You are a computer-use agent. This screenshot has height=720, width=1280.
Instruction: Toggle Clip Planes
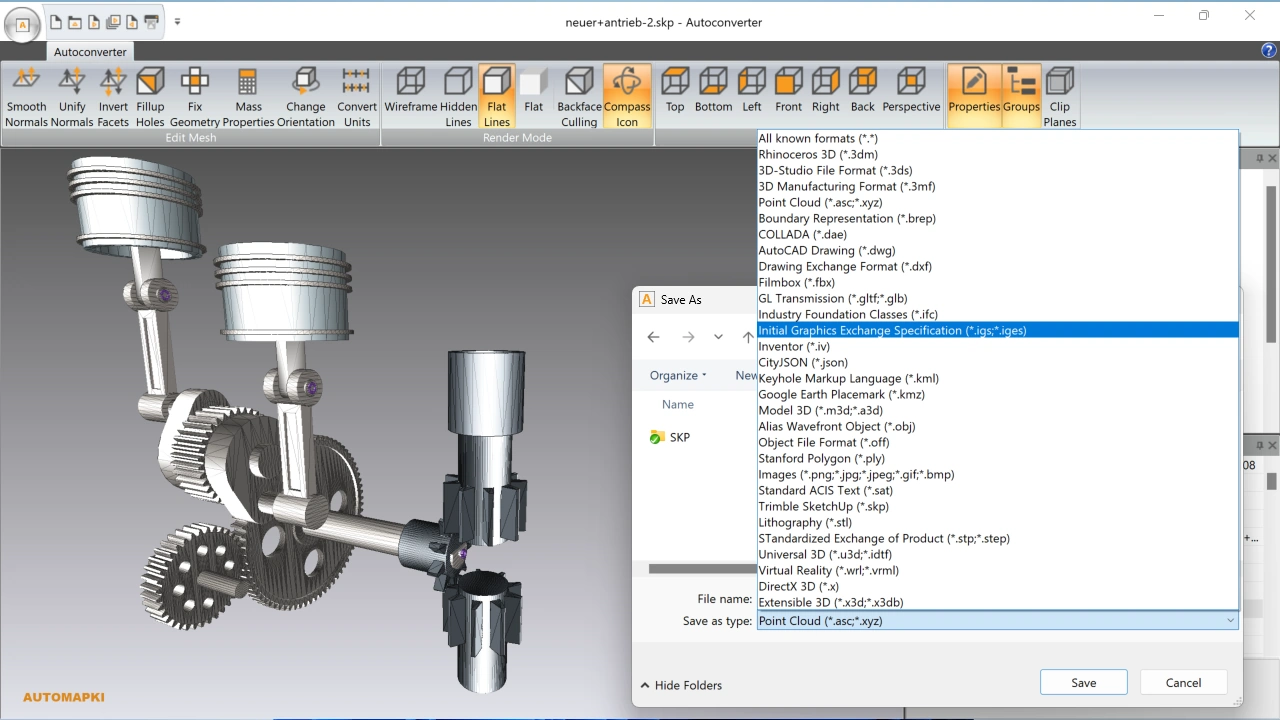pyautogui.click(x=1060, y=97)
